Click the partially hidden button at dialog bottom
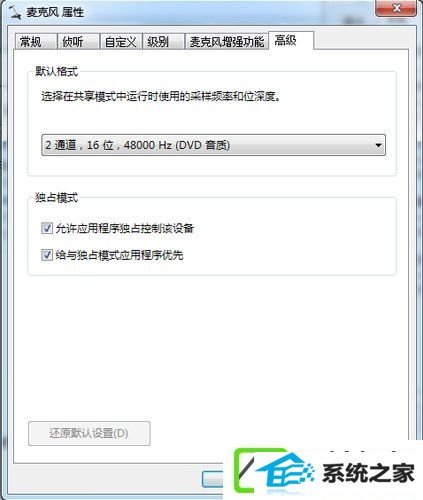The height and width of the screenshot is (500, 423). pos(213,480)
